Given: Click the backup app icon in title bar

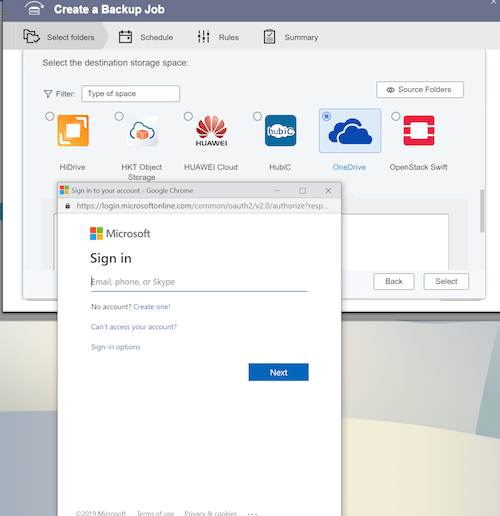Looking at the screenshot, I should [x=34, y=9].
